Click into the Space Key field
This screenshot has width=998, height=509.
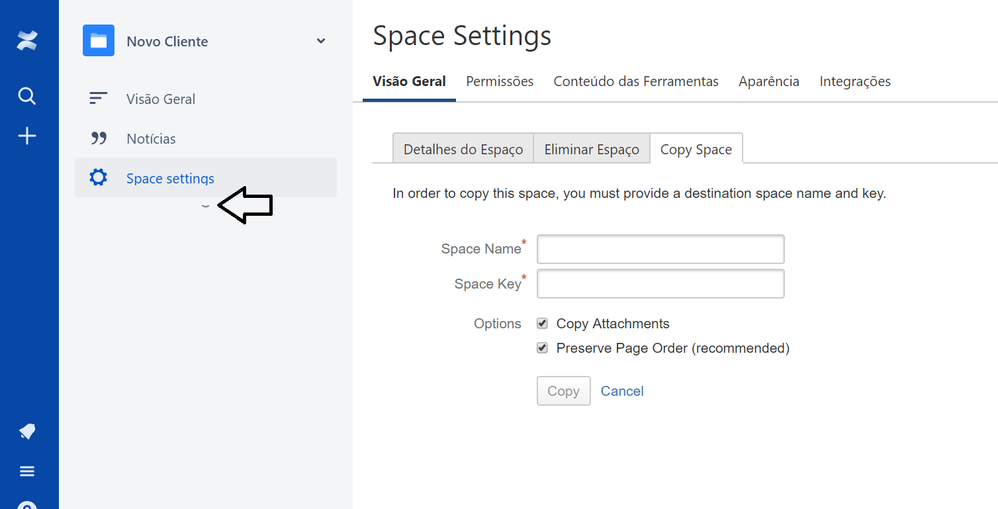pos(660,284)
